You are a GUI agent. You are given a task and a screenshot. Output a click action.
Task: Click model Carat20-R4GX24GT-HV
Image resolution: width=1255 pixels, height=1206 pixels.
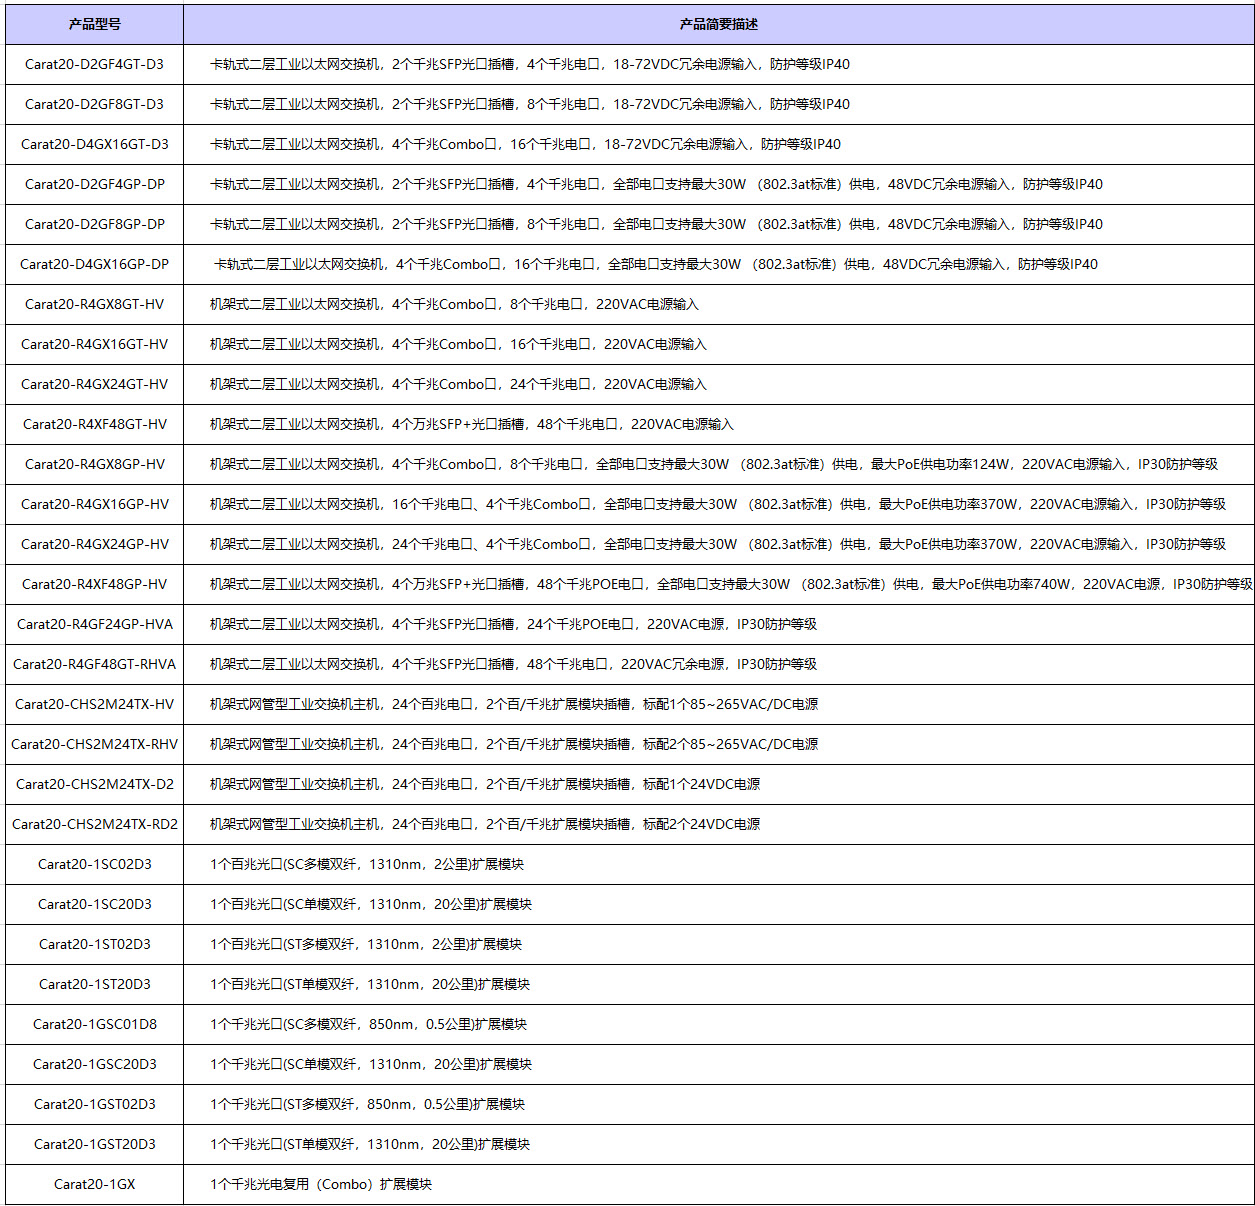pos(95,384)
